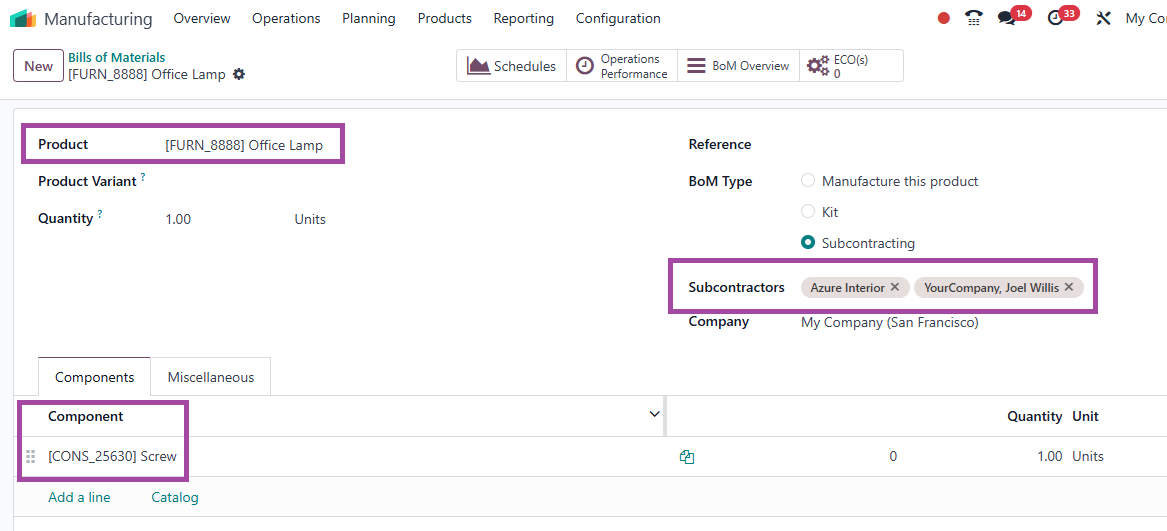
Task: Open the VoIP phone icon
Action: [x=973, y=19]
